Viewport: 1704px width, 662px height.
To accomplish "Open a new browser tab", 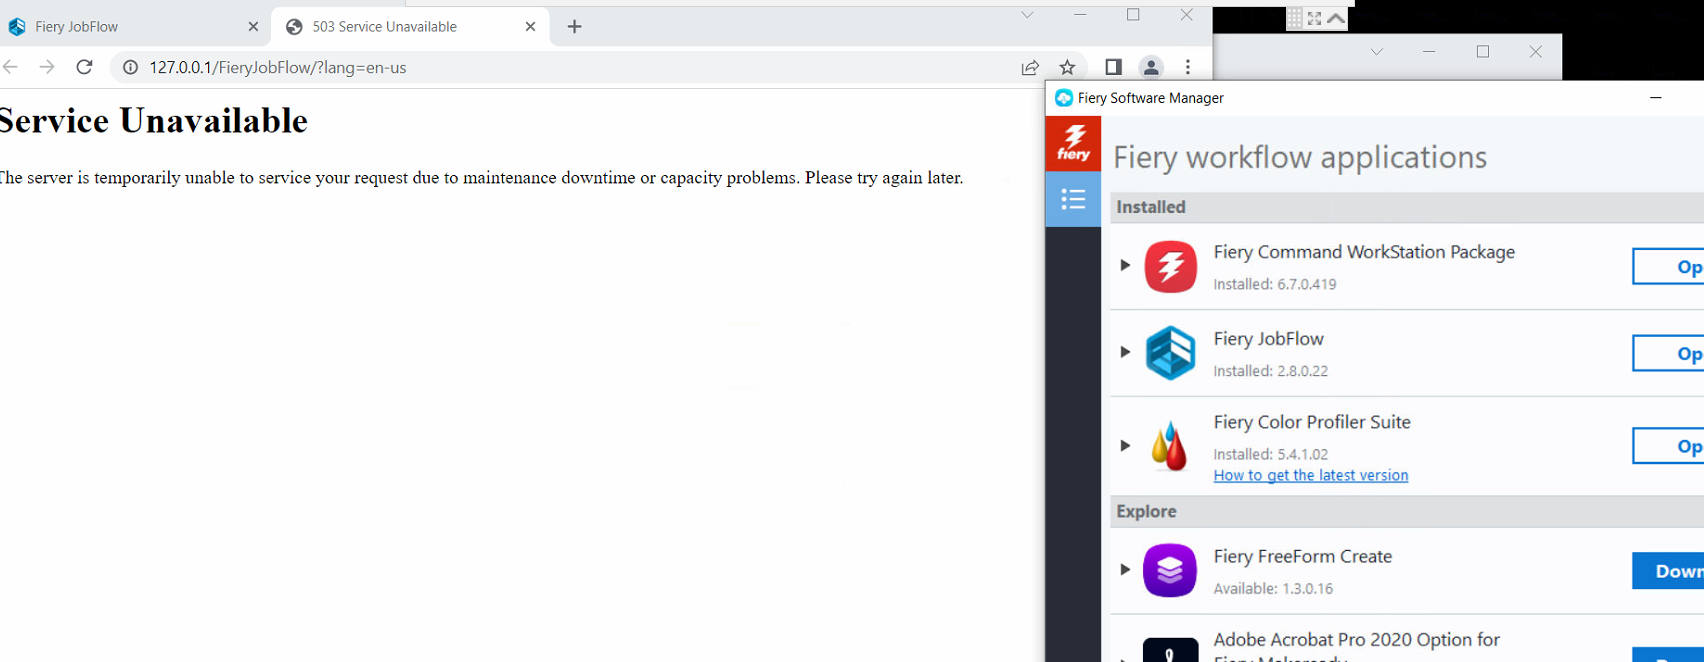I will click(574, 27).
